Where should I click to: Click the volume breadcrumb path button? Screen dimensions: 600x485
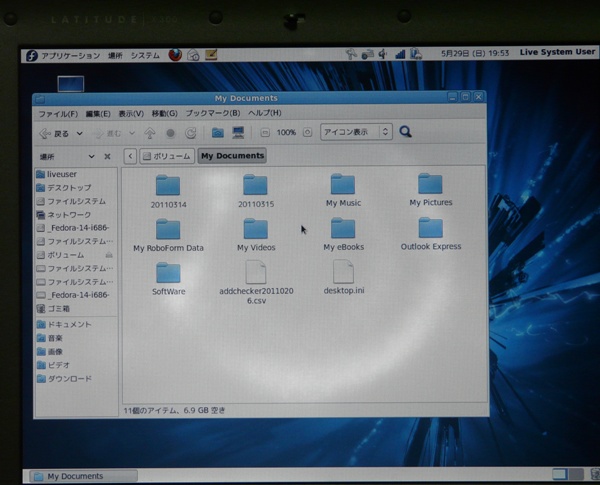tap(166, 156)
